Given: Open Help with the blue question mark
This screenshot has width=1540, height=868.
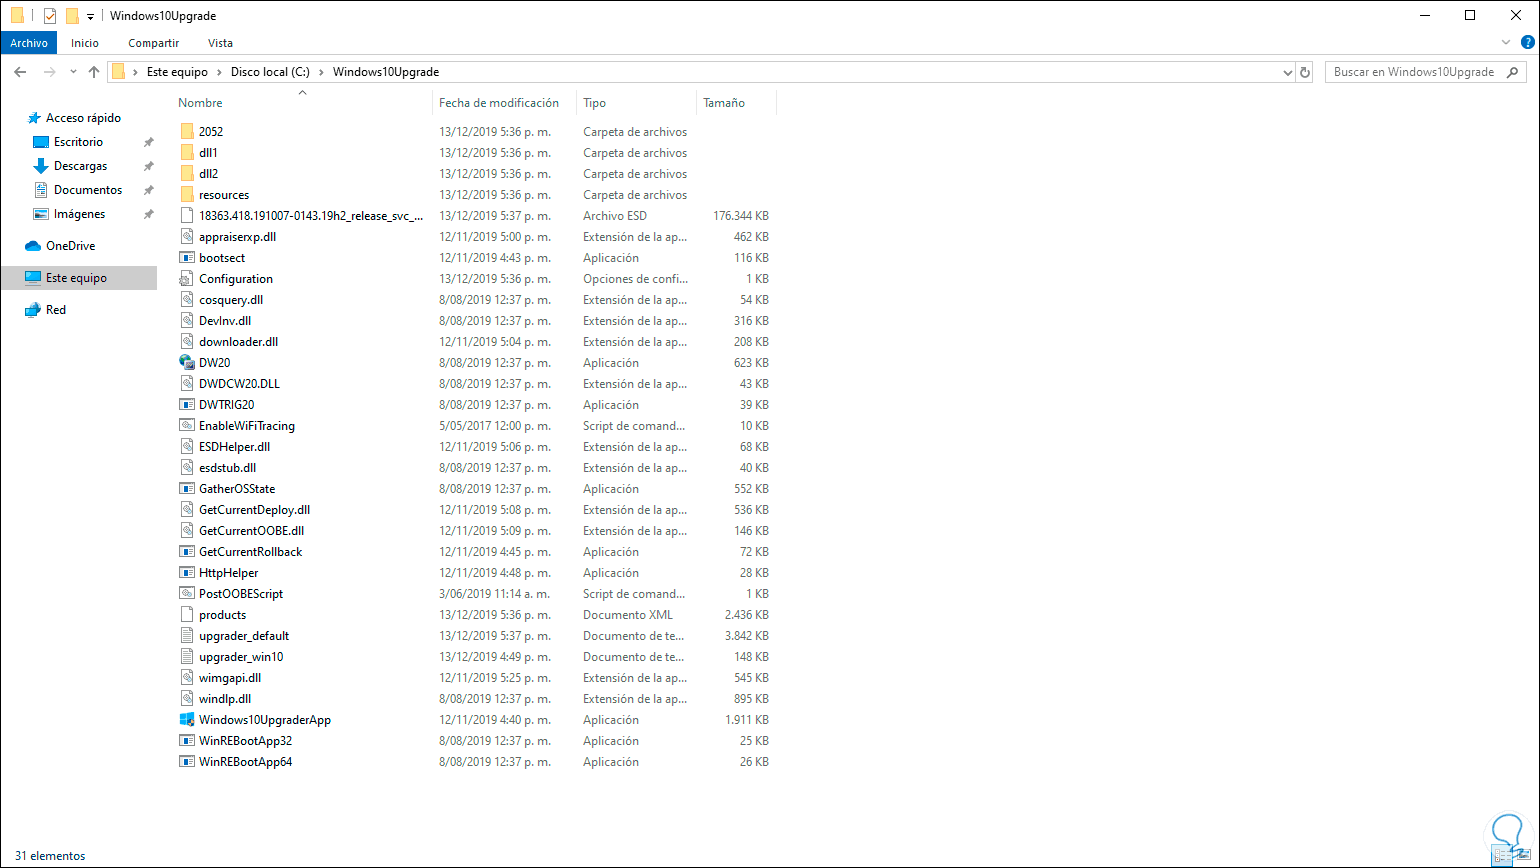Looking at the screenshot, I should 1526,43.
